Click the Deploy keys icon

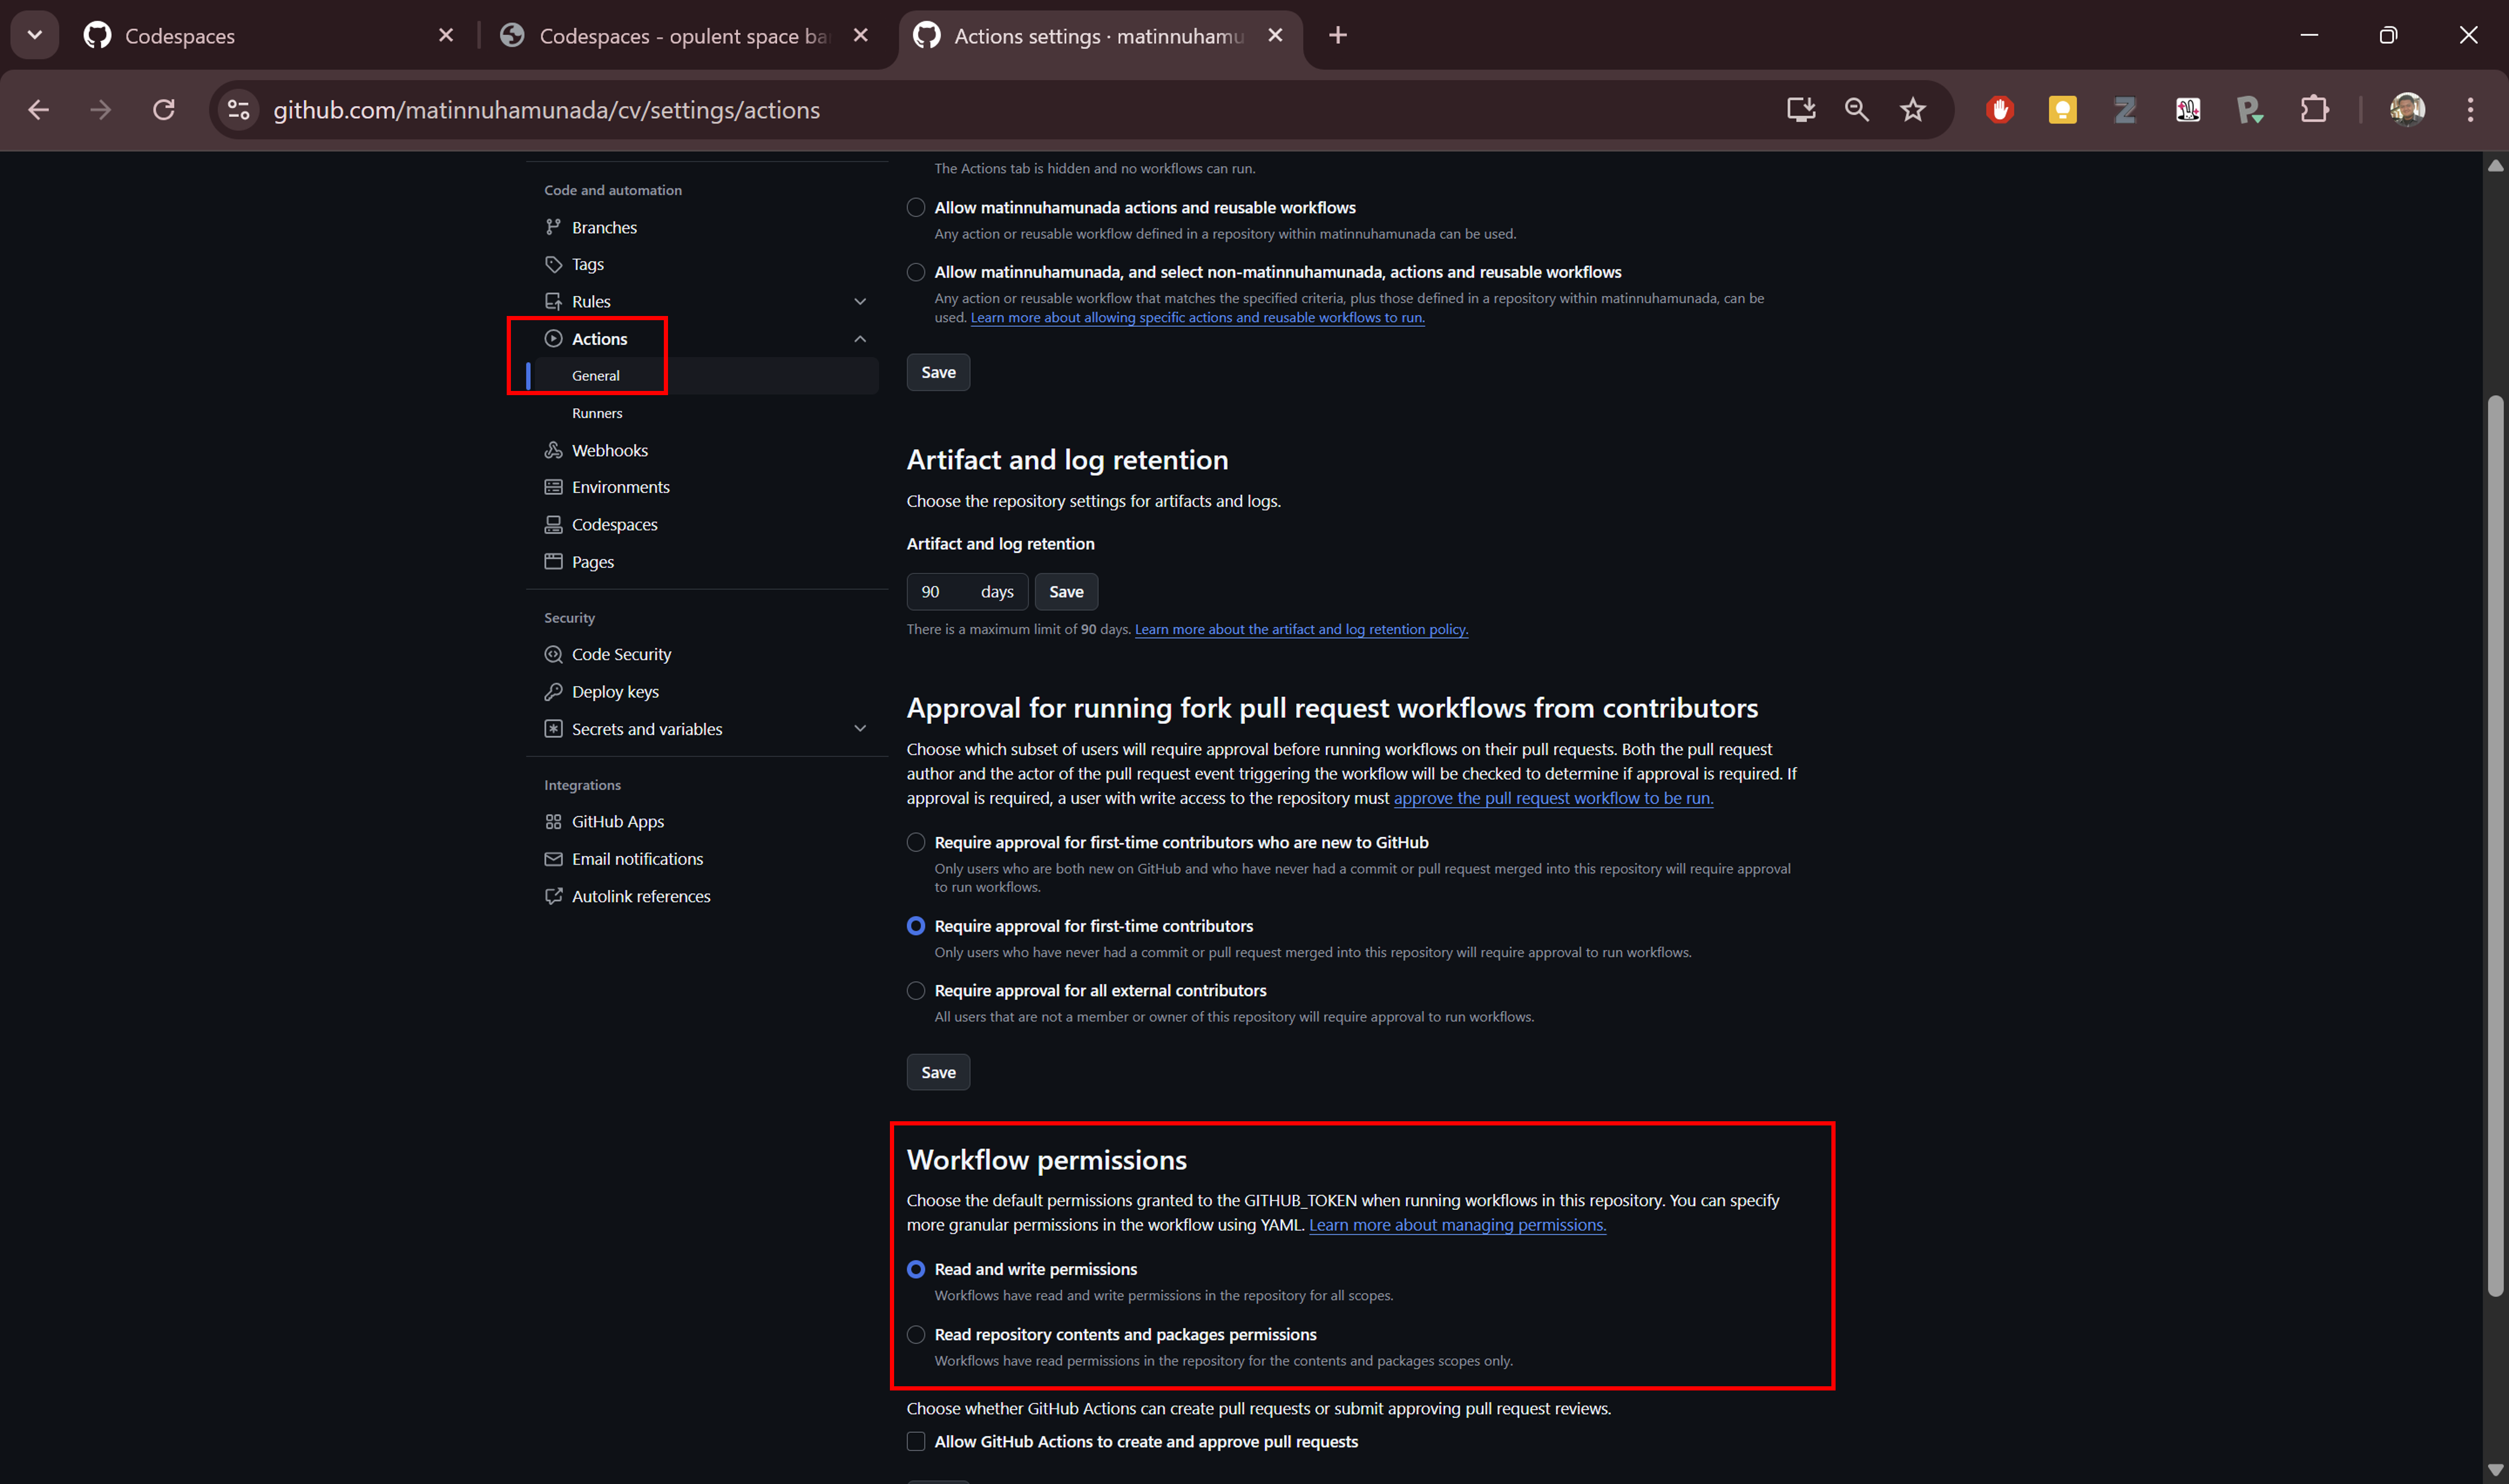(x=555, y=691)
